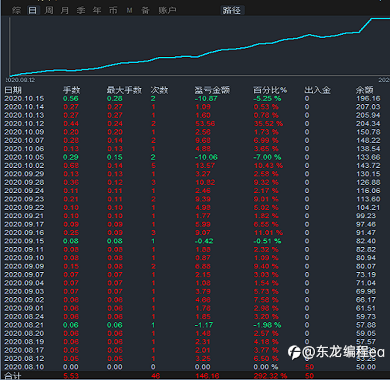Click balance value 150.78

click(368, 132)
